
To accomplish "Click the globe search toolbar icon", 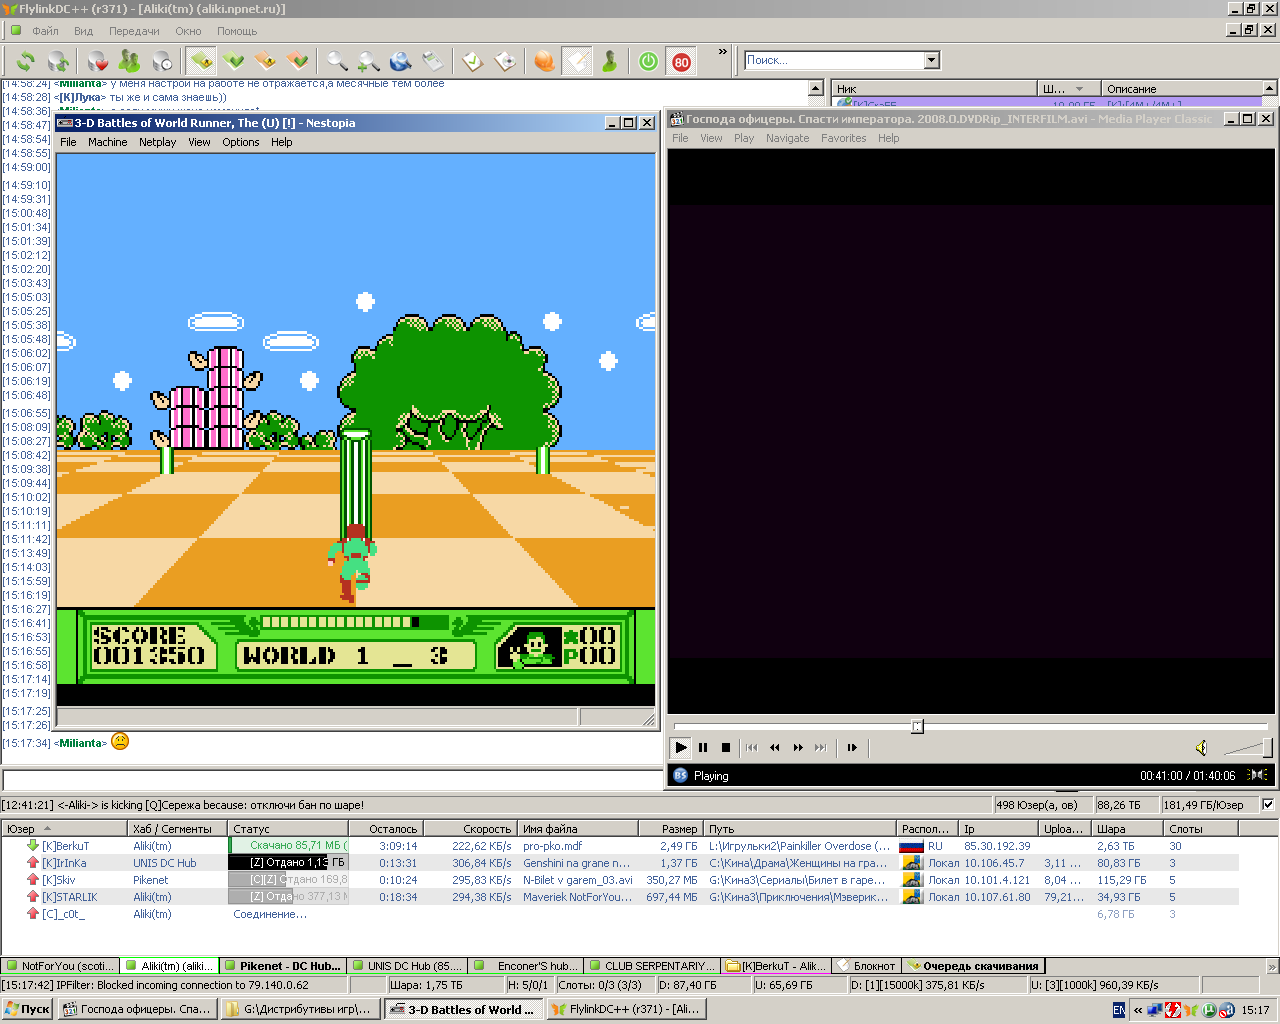I will (x=400, y=61).
